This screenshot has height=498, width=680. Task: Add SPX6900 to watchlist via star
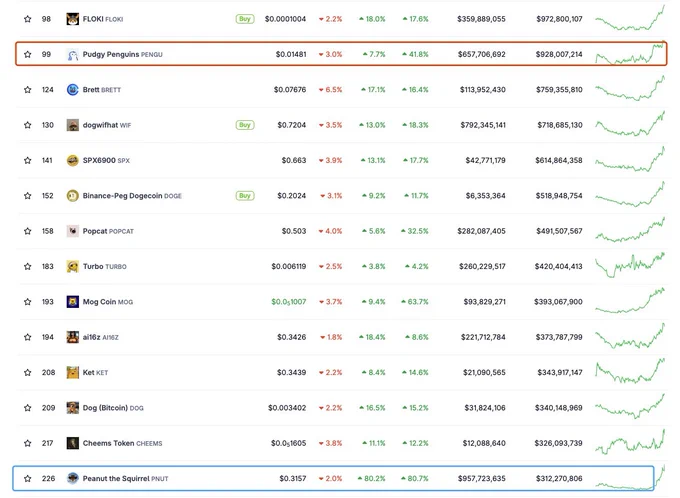point(28,161)
